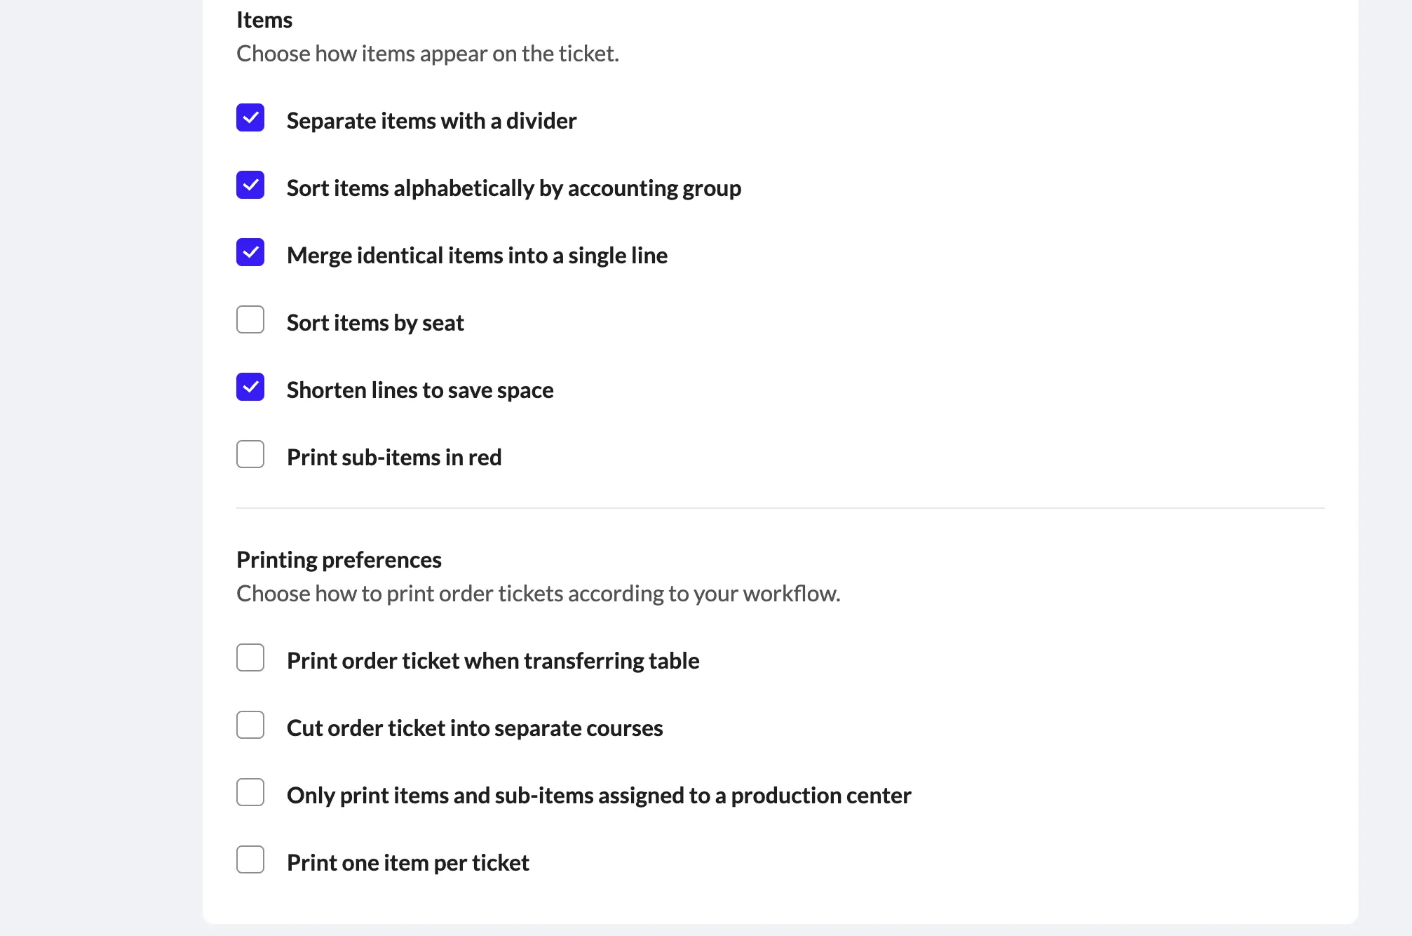Select the 'Items' section heading
Viewport: 1412px width, 936px height.
click(265, 20)
